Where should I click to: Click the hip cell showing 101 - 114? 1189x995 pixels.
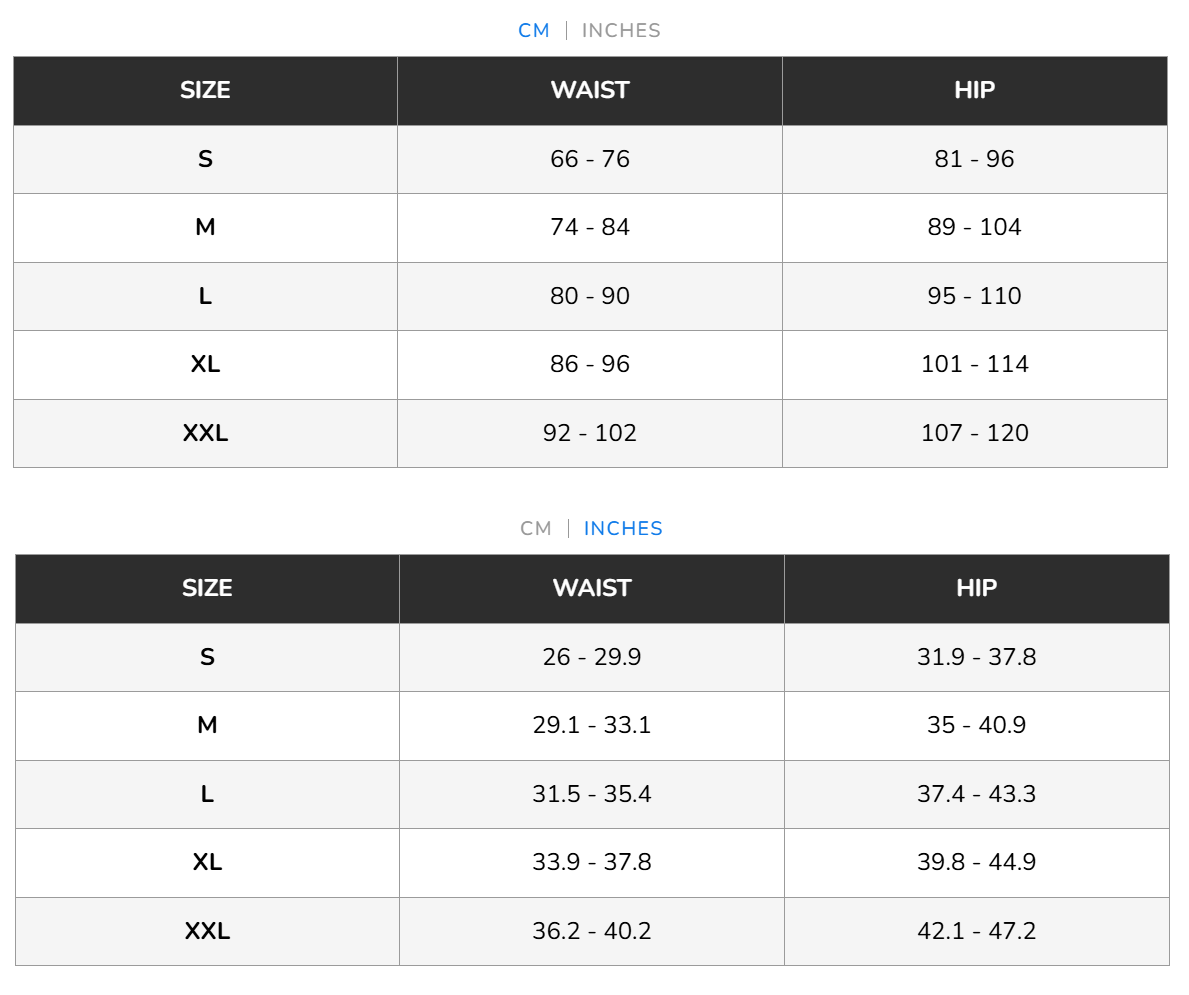[974, 365]
